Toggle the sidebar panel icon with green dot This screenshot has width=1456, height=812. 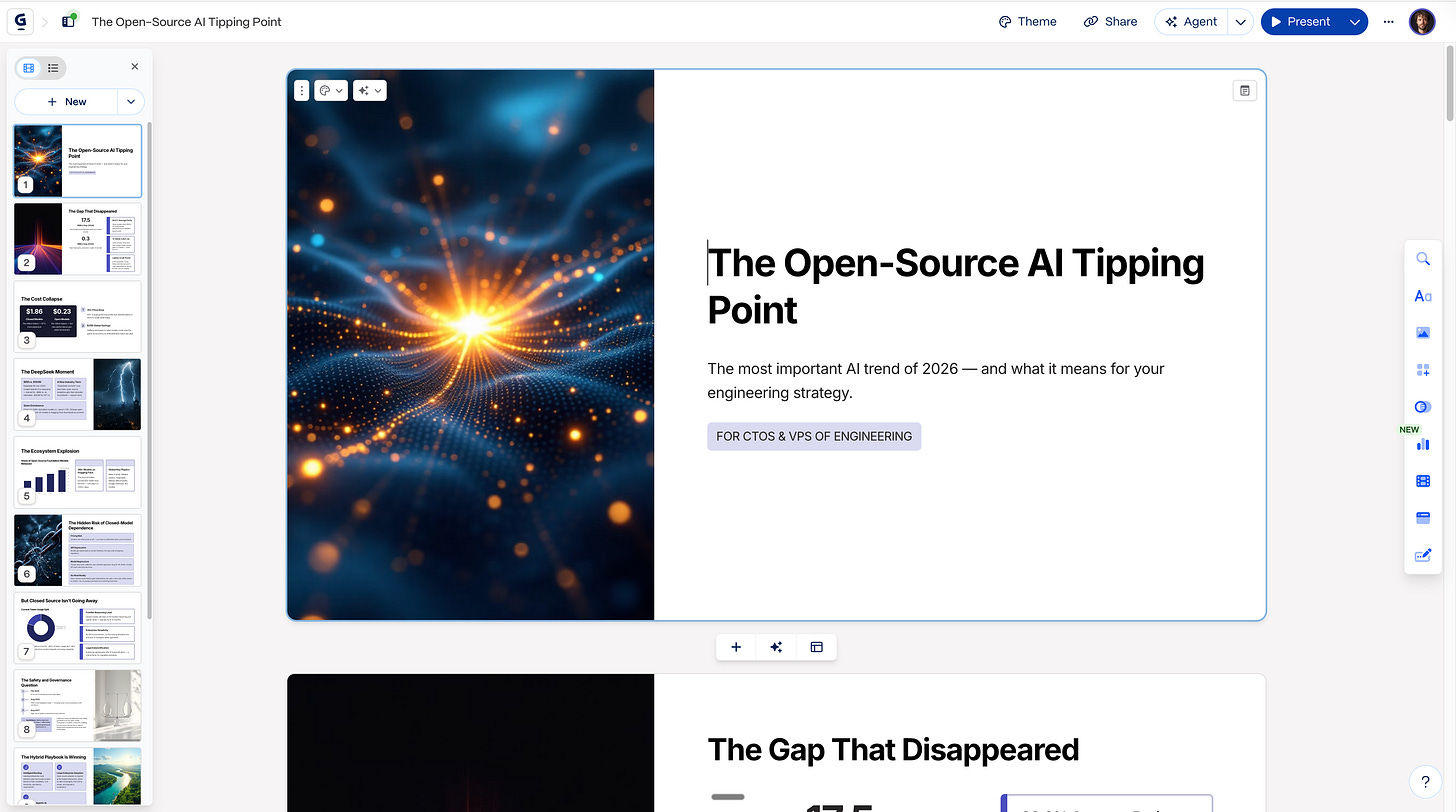(x=69, y=21)
